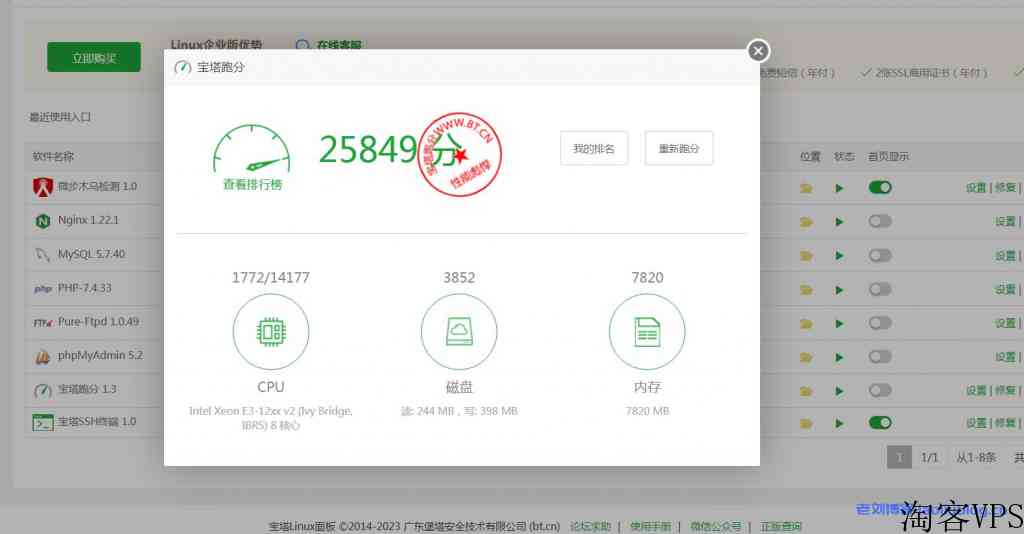Click the 内存 memory icon
The height and width of the screenshot is (534, 1024).
click(x=647, y=332)
